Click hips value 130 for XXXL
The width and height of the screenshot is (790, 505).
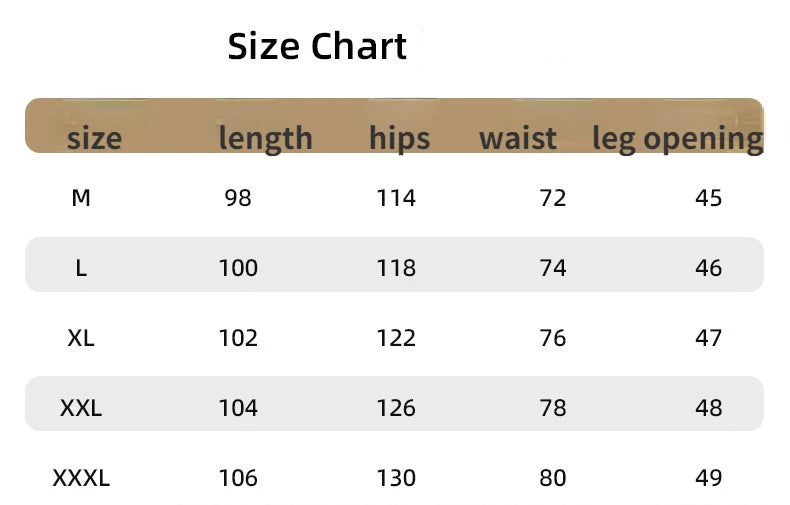coord(397,478)
